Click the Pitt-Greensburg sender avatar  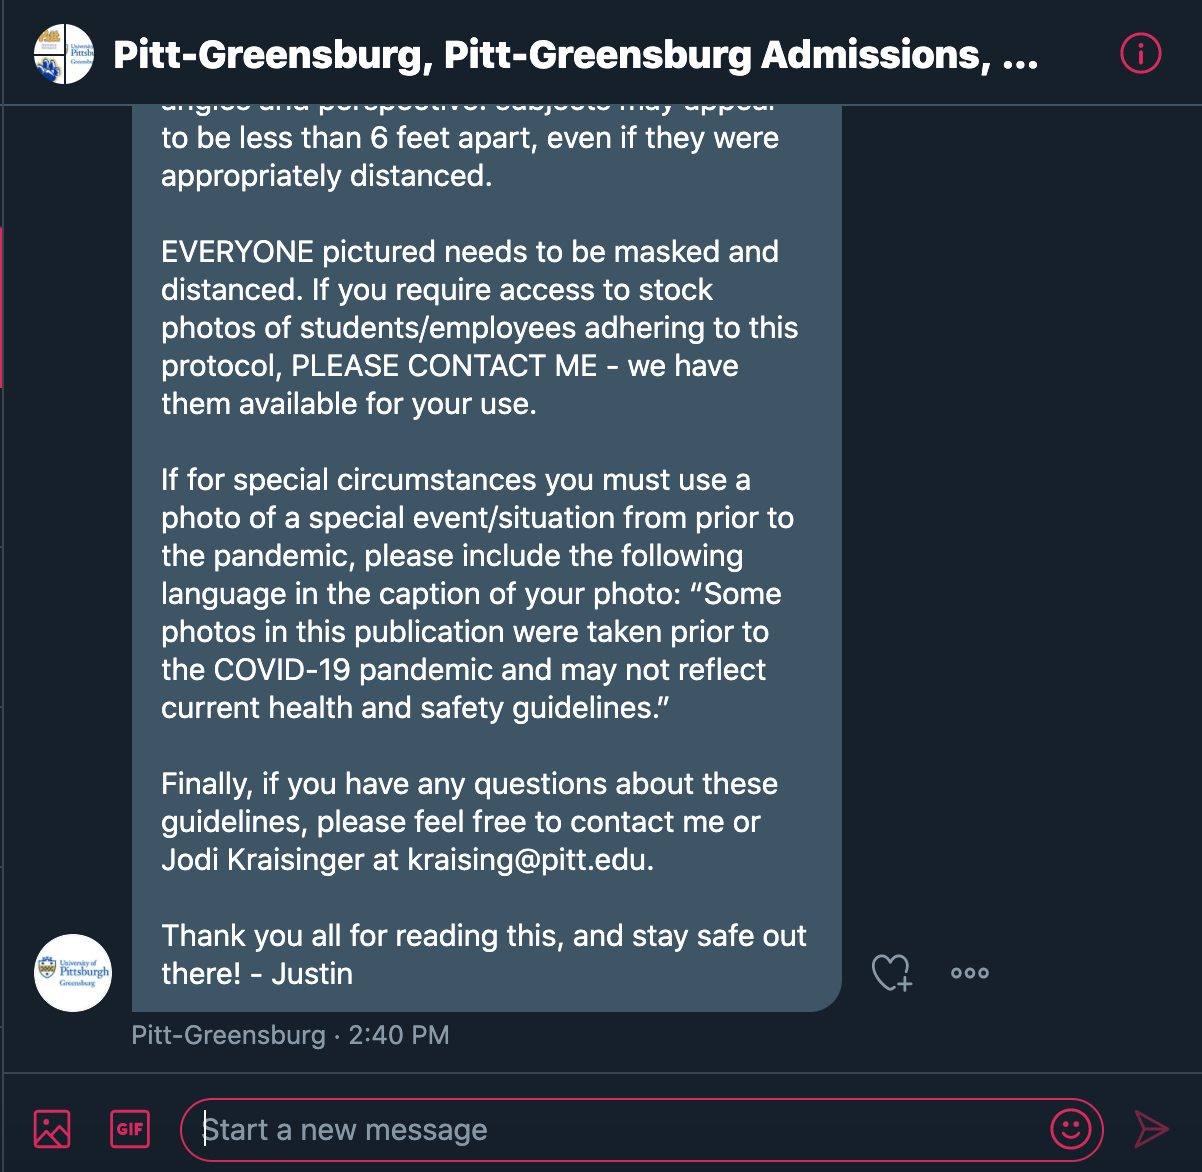click(73, 972)
